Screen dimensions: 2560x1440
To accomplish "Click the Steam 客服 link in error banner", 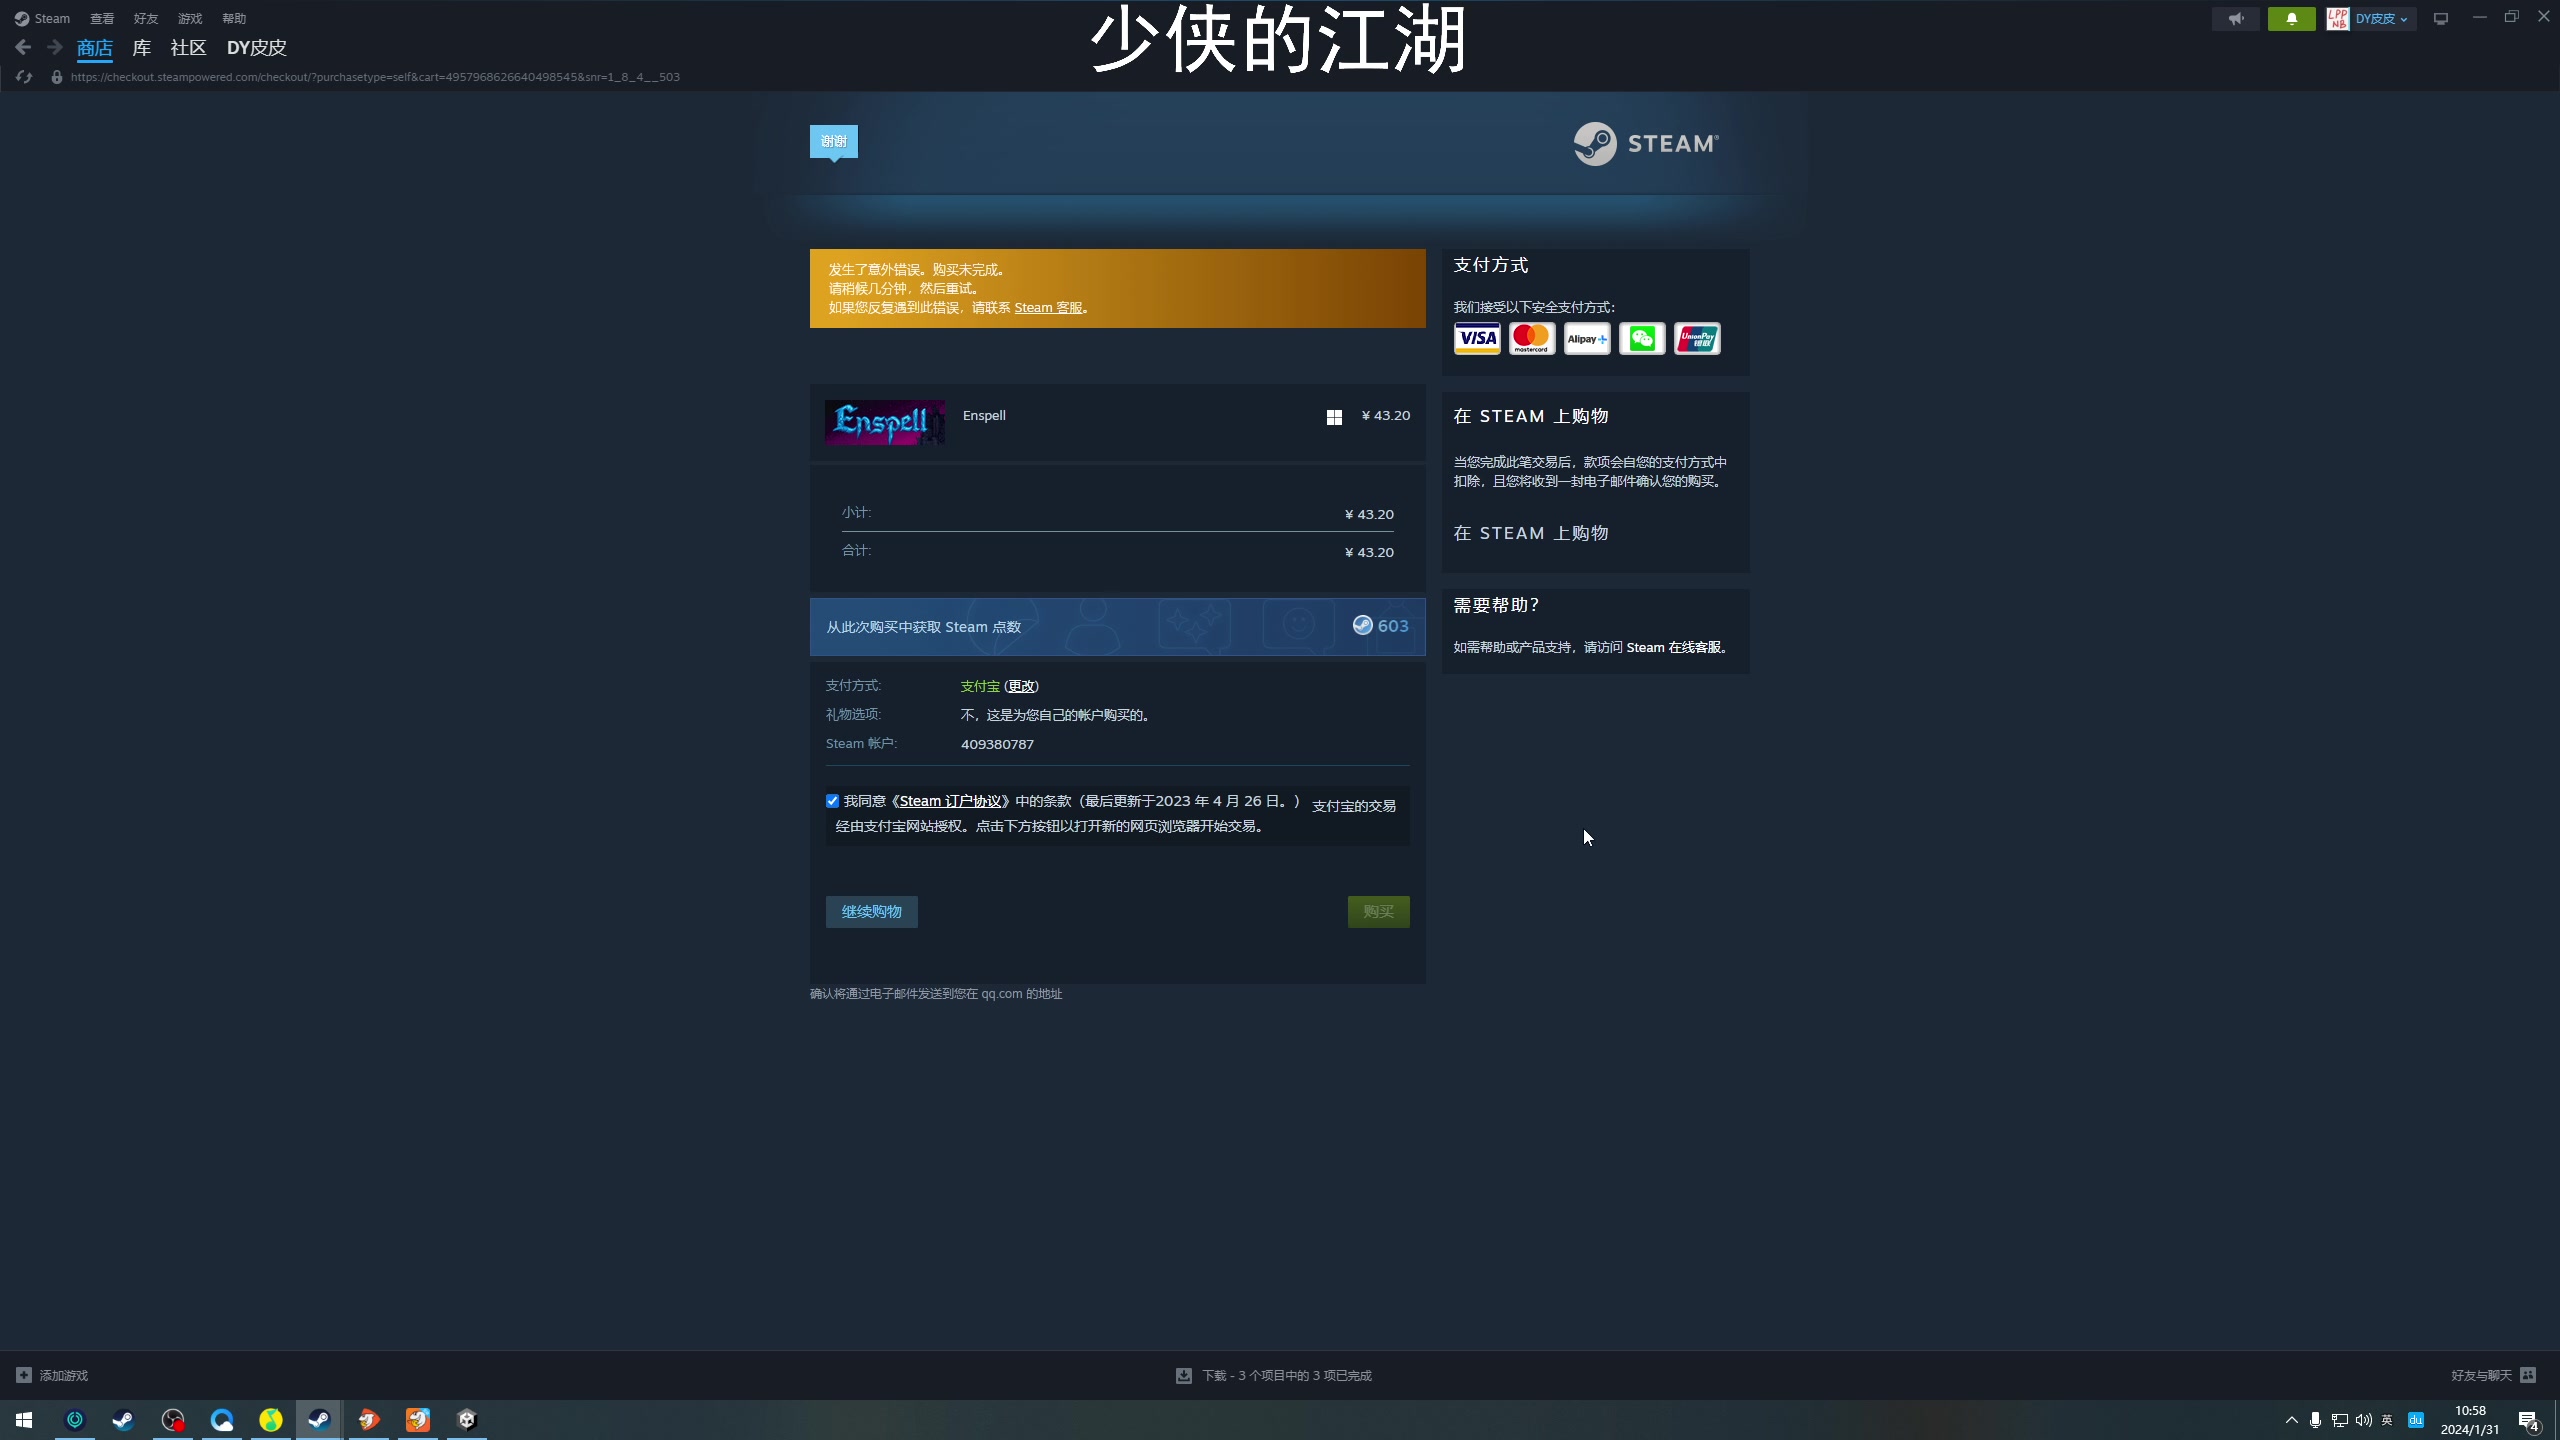I will 1048,308.
